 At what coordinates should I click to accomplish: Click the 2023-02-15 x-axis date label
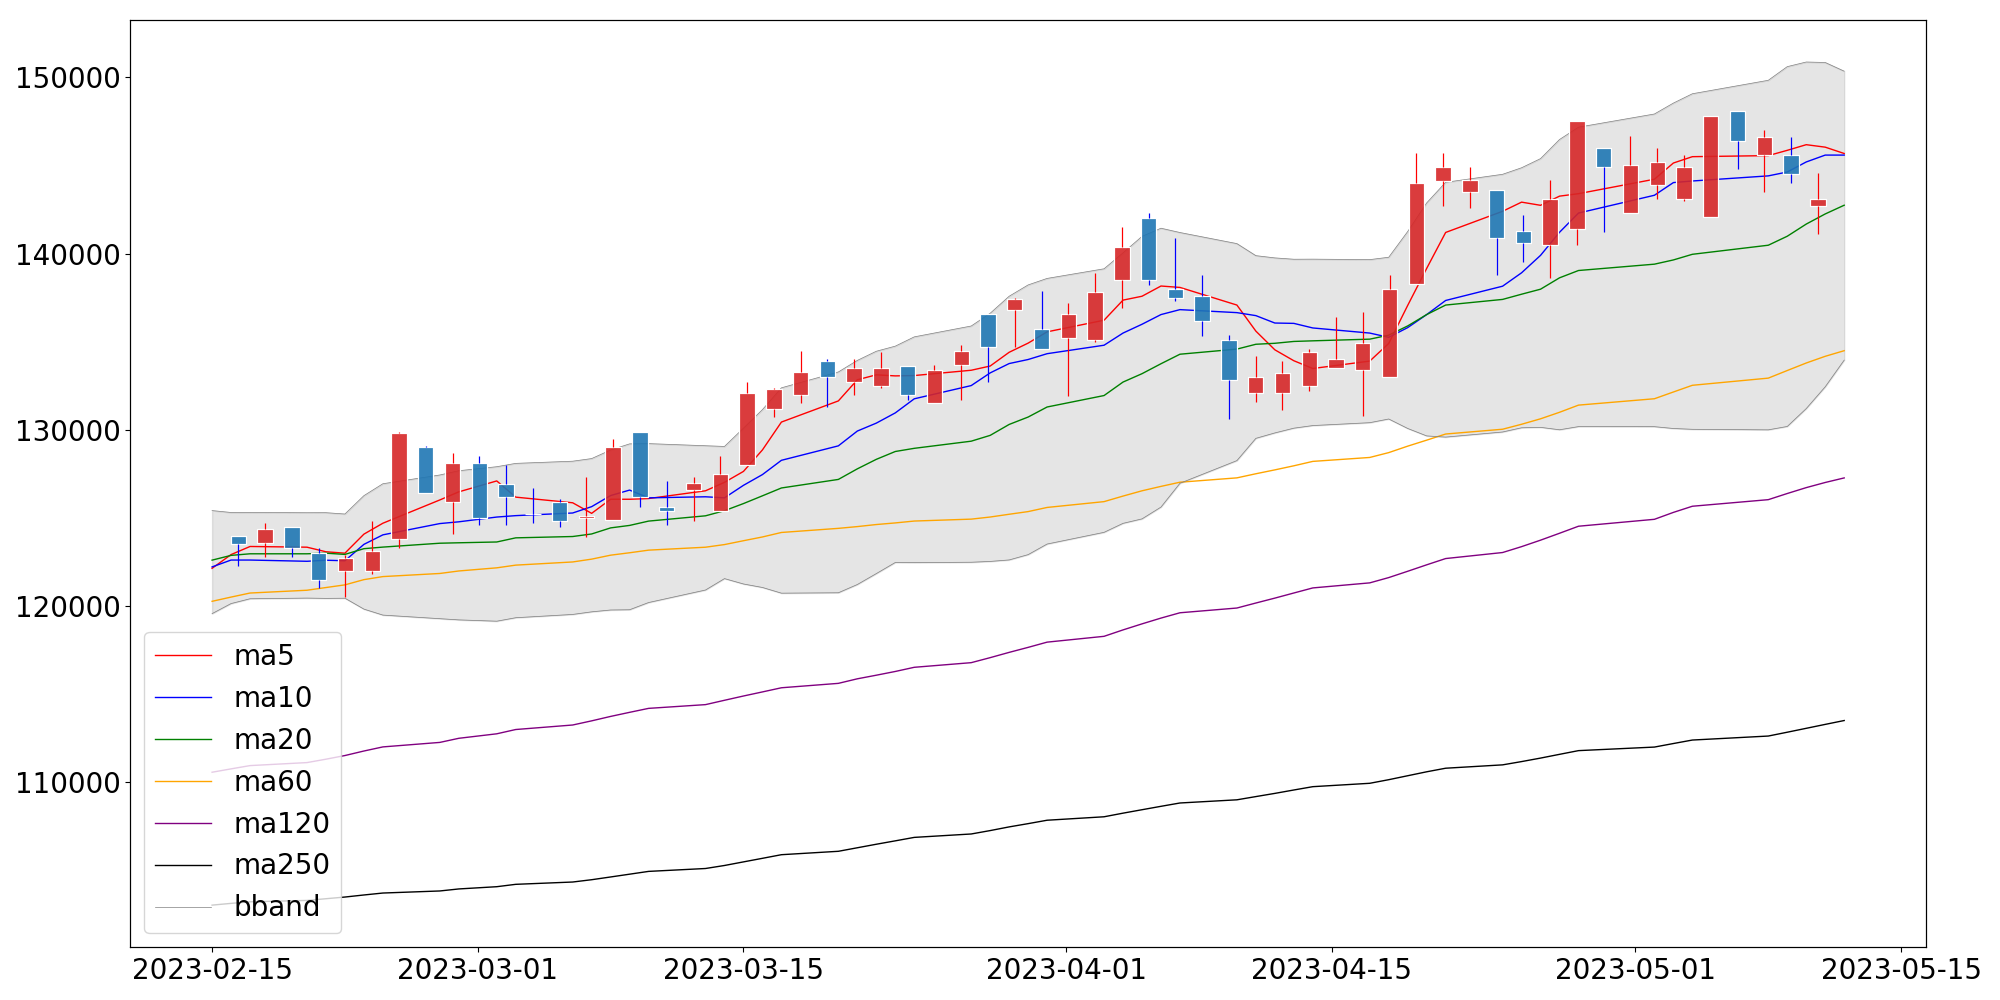pyautogui.click(x=212, y=970)
